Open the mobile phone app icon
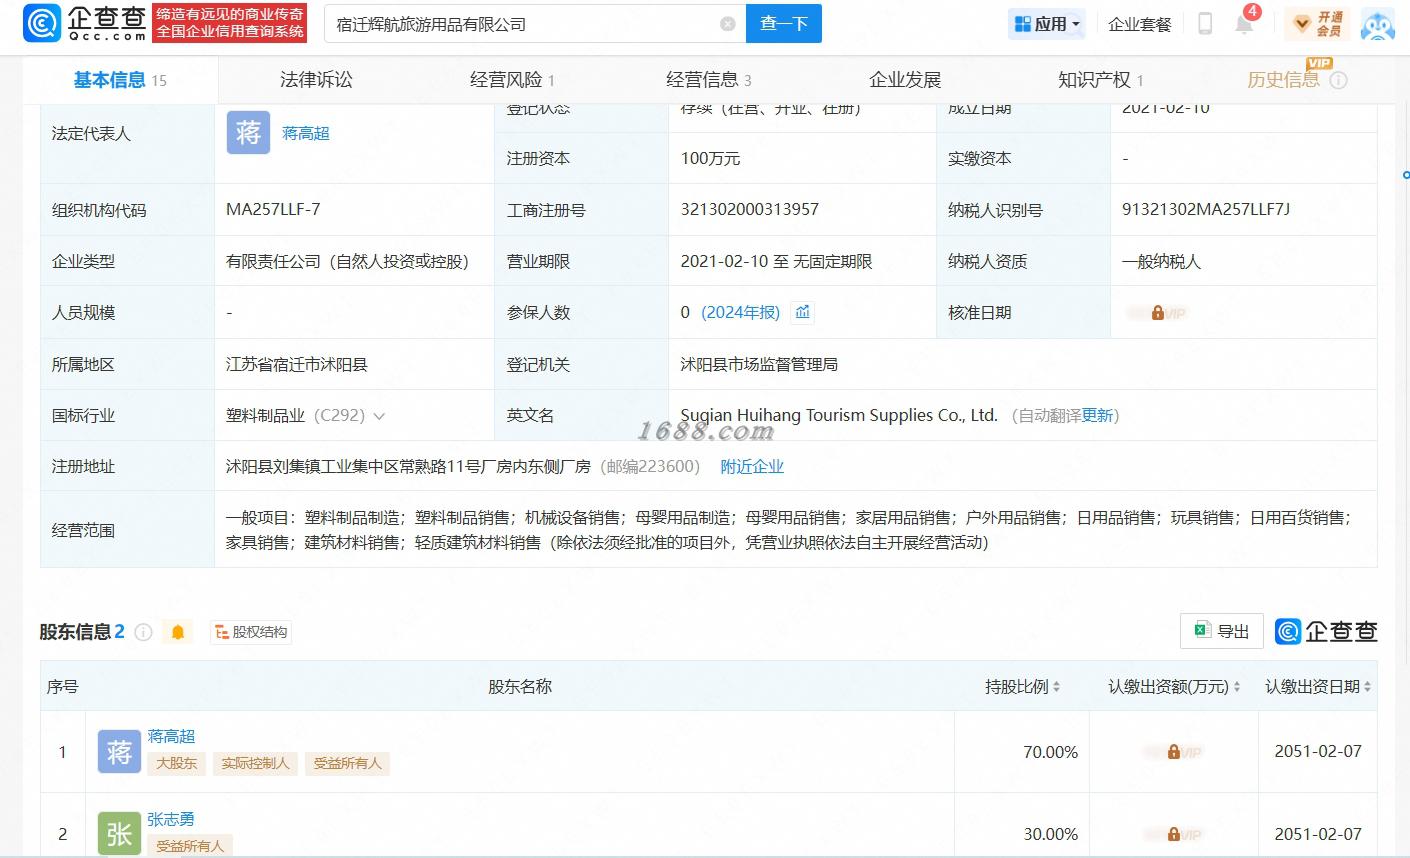Screen dimensions: 1410x858 click(1205, 23)
